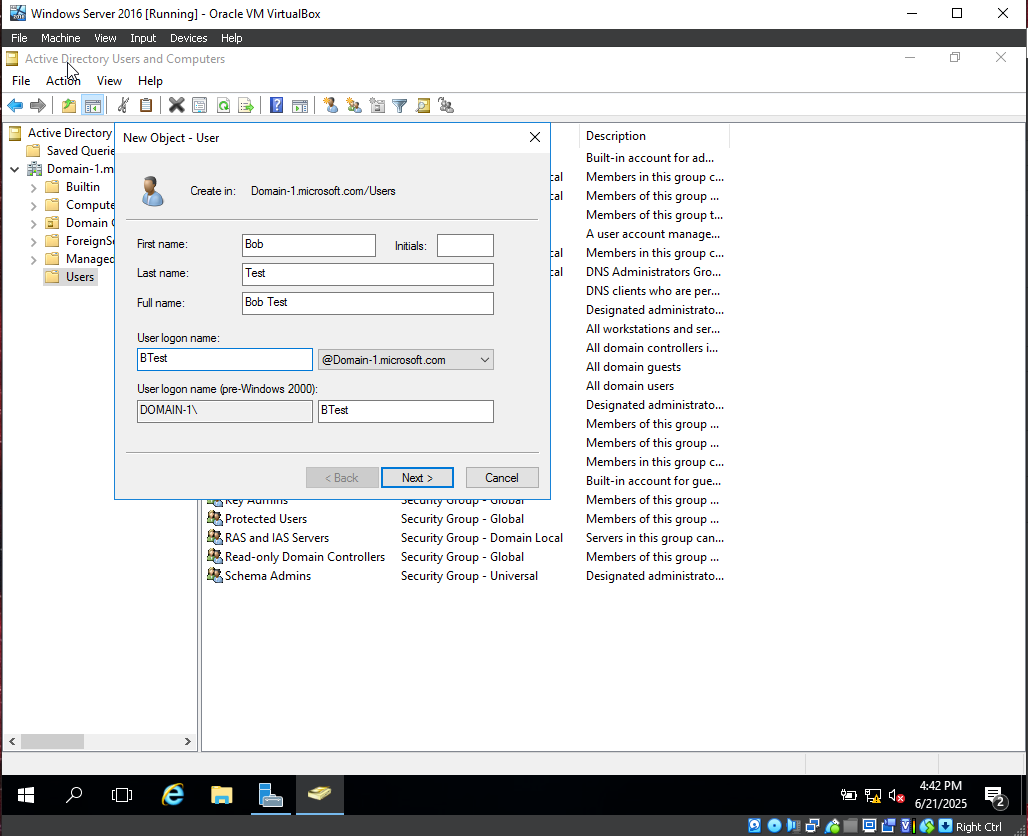Open the VirtualBox Devices menu
Screen dimensions: 1028x836
[188, 38]
